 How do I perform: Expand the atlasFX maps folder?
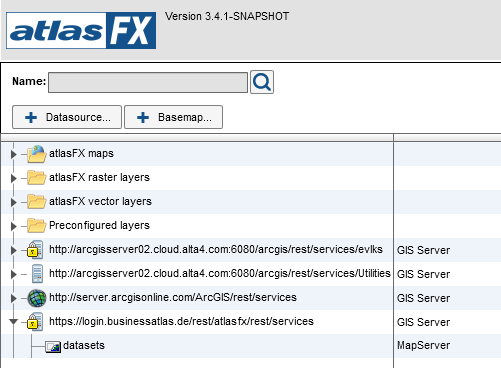13,154
